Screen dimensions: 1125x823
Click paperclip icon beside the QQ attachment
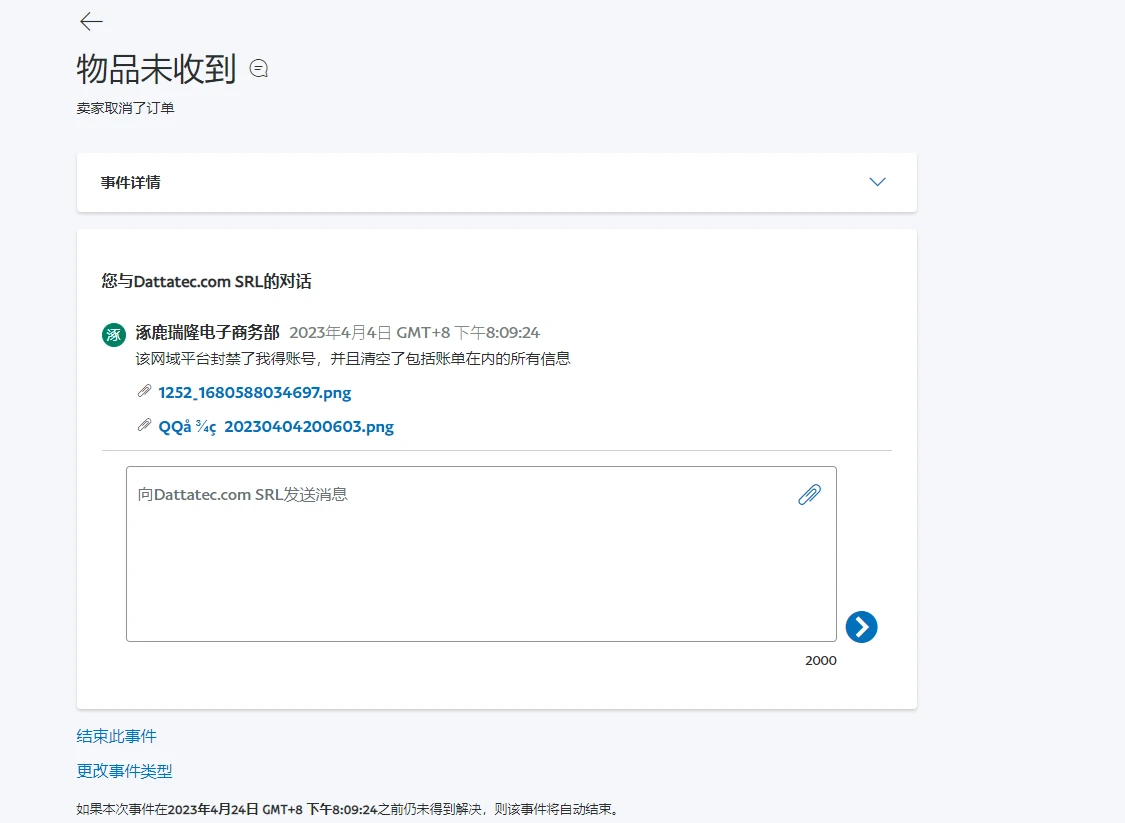(x=144, y=426)
